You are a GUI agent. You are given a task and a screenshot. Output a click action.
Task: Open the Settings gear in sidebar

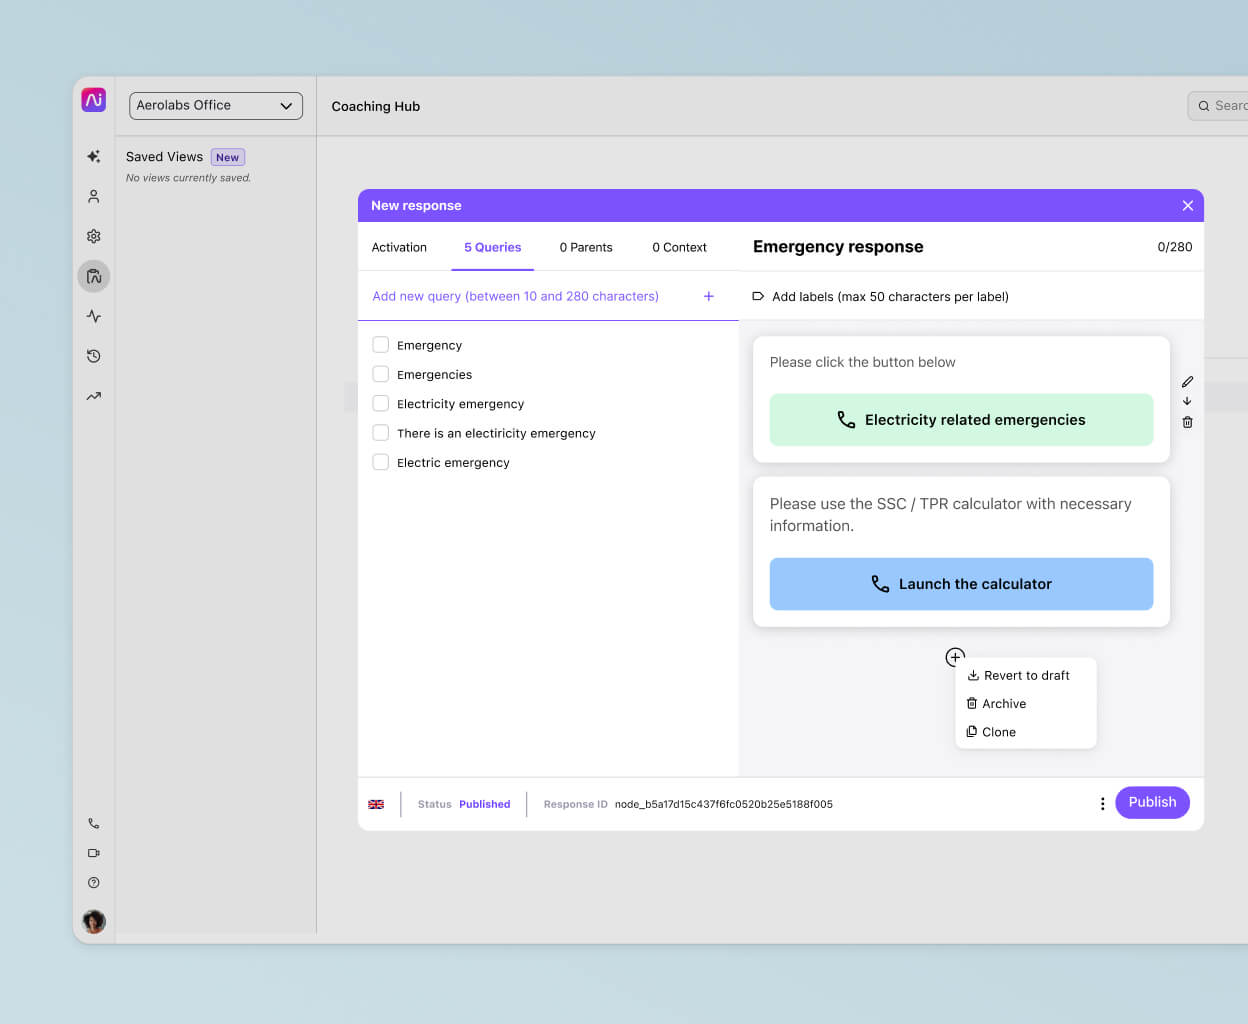click(93, 236)
